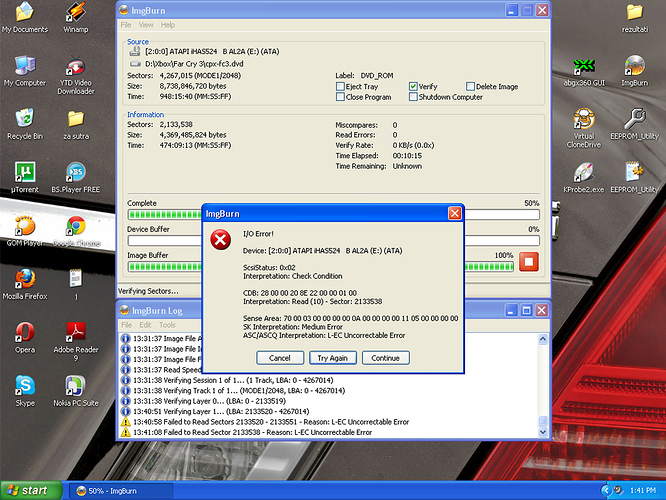This screenshot has height=500, width=666.
Task: Select log entry 'Verifying Layer 1'
Action: [221, 411]
